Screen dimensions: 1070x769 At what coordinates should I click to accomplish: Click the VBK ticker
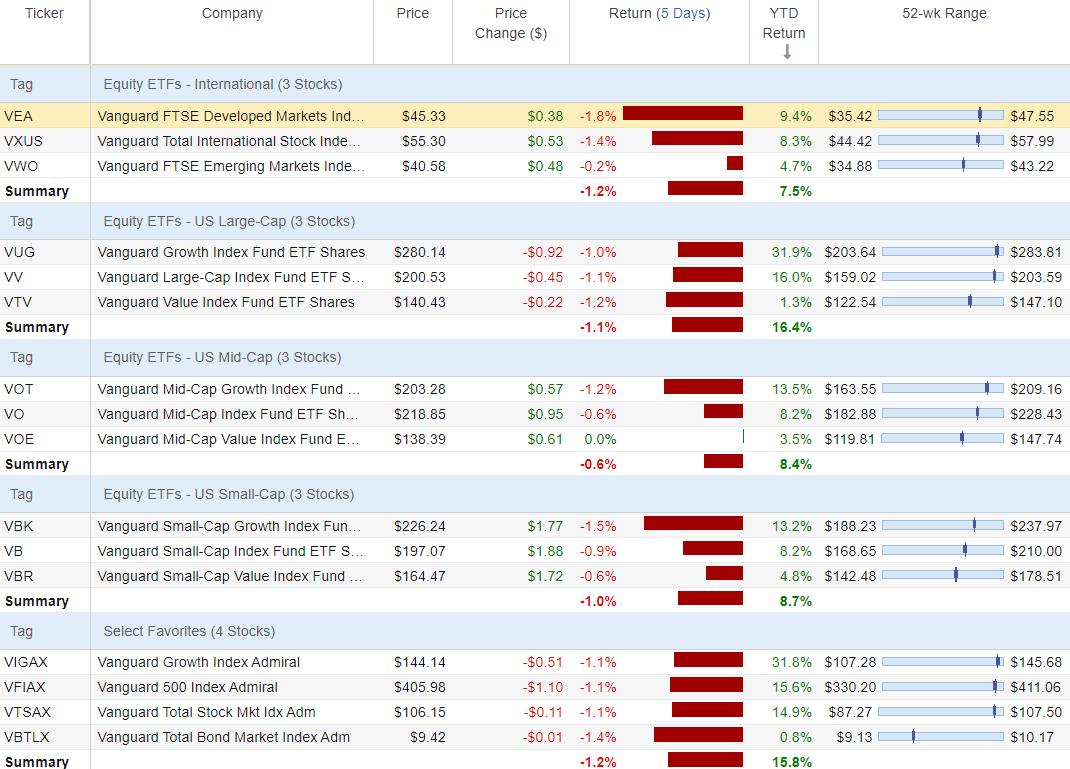[x=18, y=526]
